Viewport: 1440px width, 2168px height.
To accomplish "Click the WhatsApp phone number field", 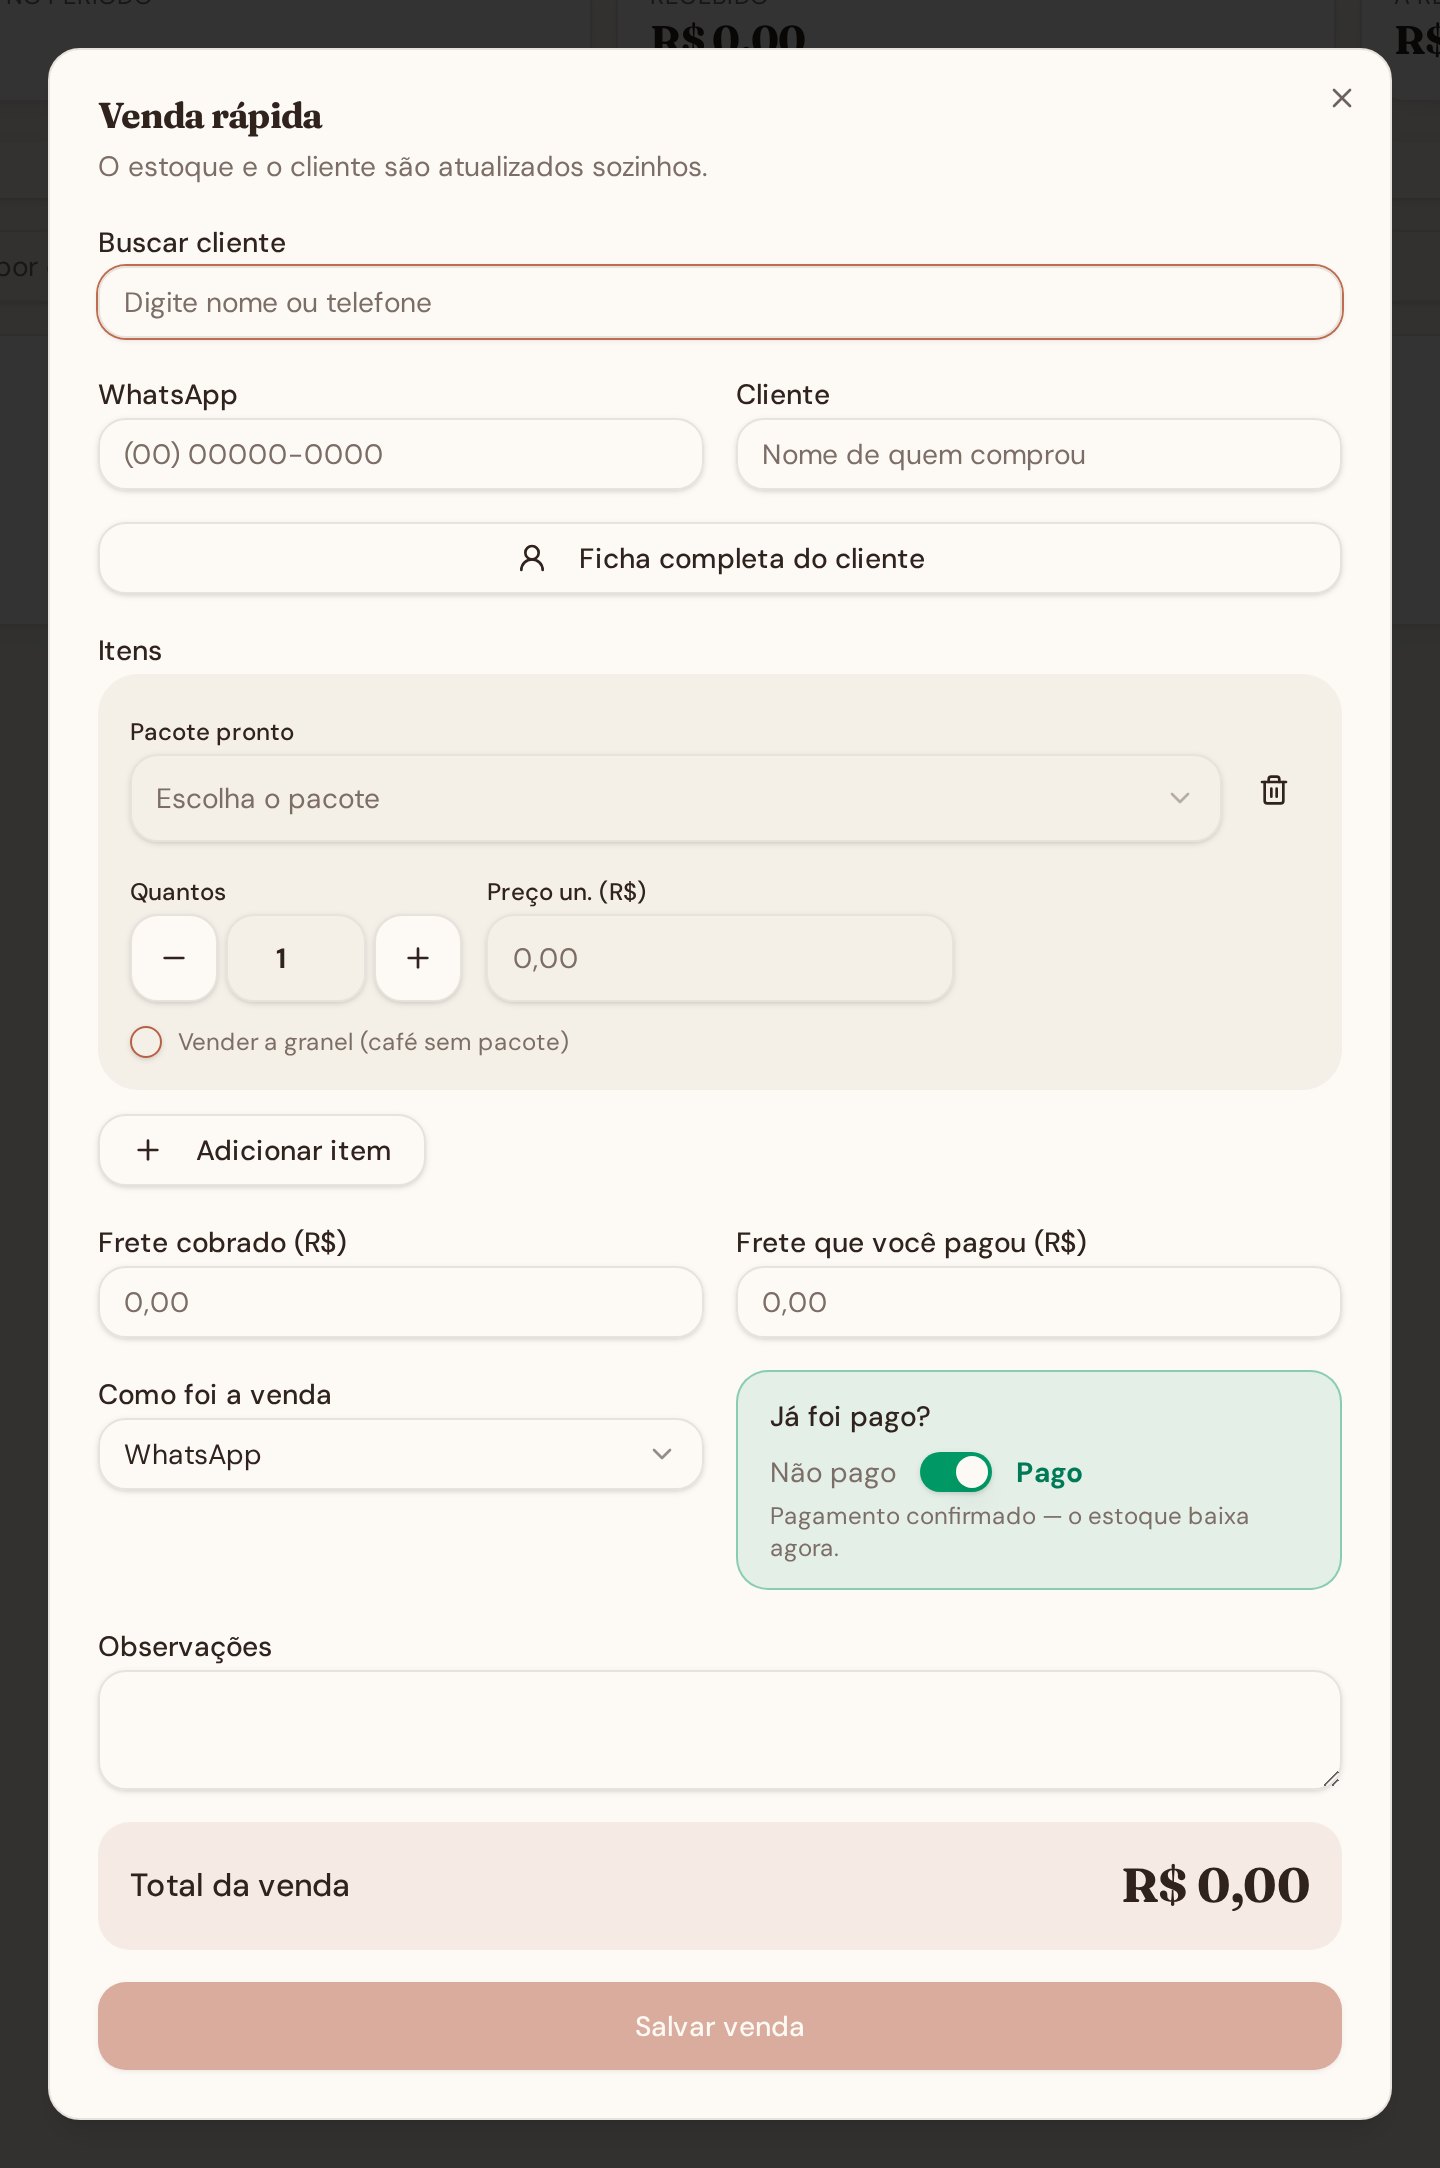I will pos(400,454).
